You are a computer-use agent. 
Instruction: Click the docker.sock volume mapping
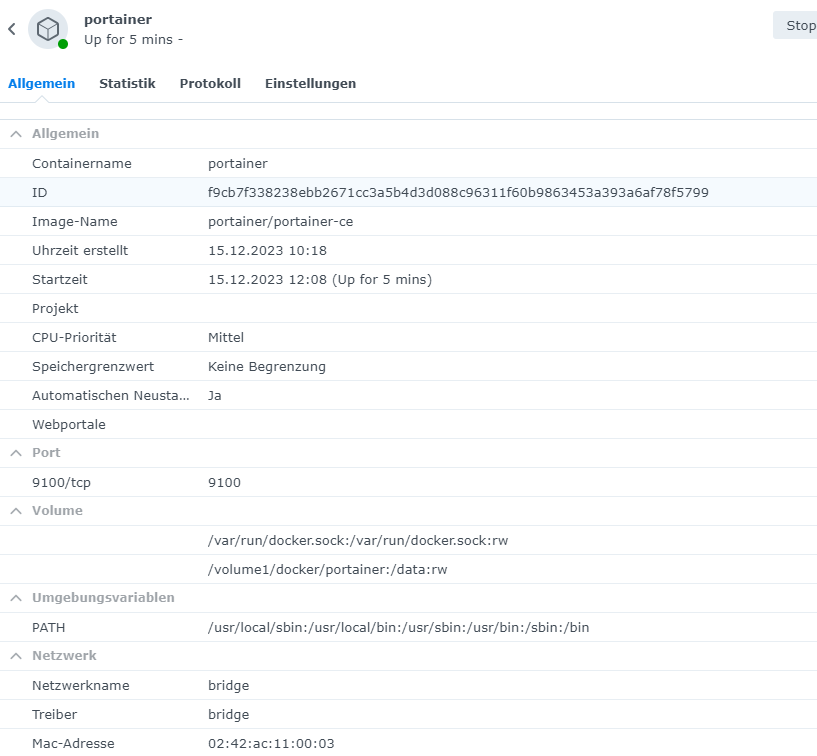358,541
